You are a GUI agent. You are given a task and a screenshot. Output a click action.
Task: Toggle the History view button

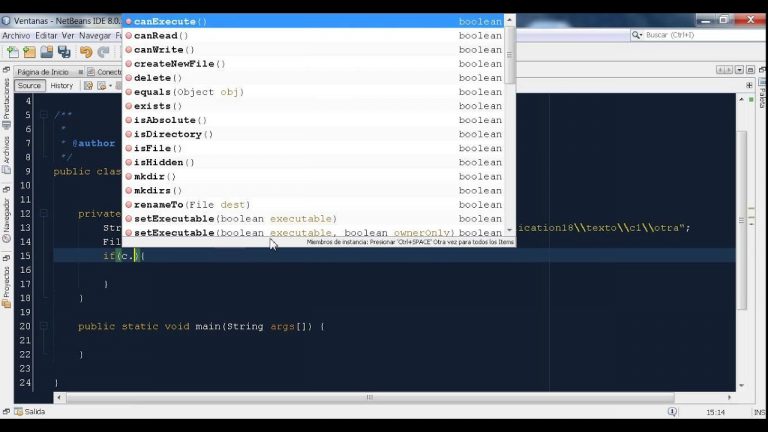pyautogui.click(x=62, y=86)
